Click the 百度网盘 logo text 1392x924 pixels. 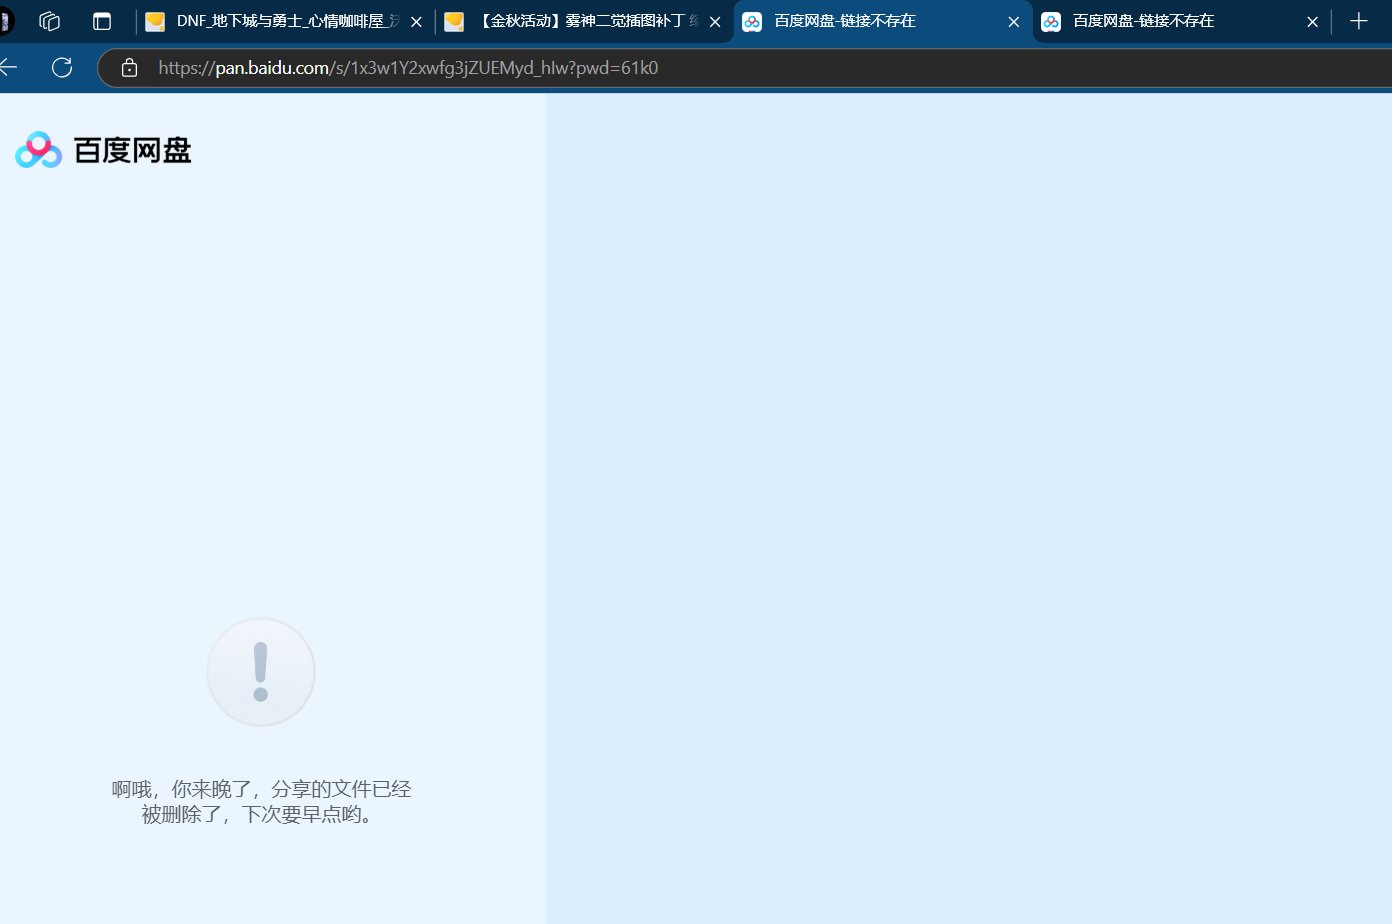[x=132, y=150]
